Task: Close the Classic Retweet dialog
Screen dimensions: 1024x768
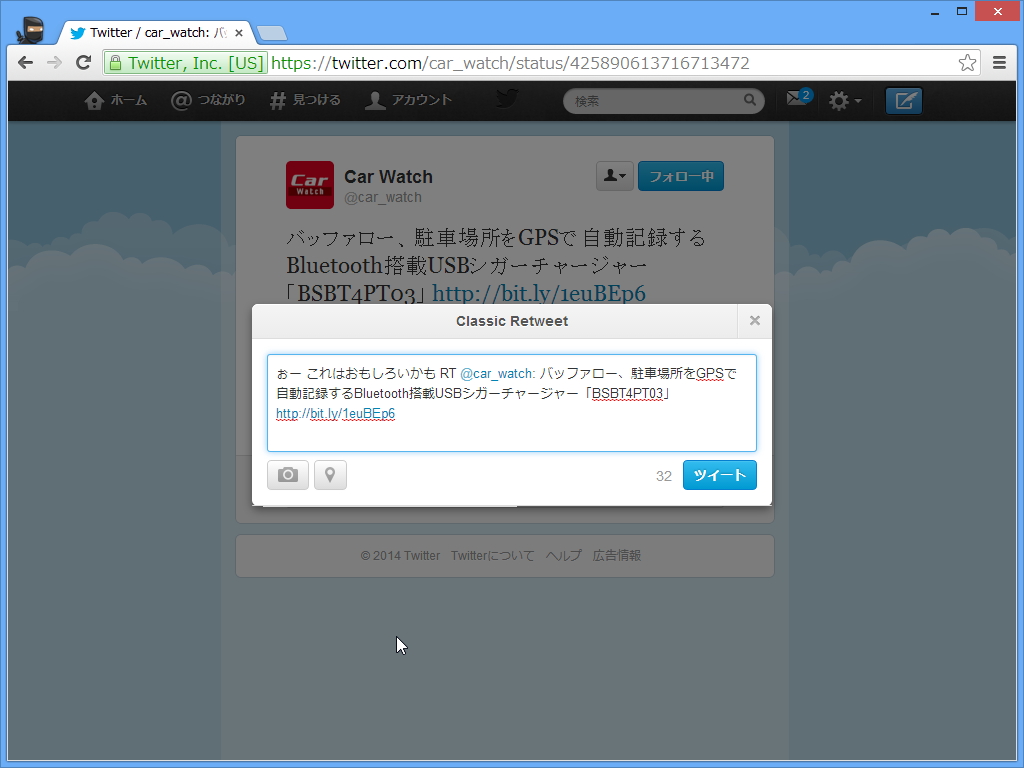Action: click(754, 320)
